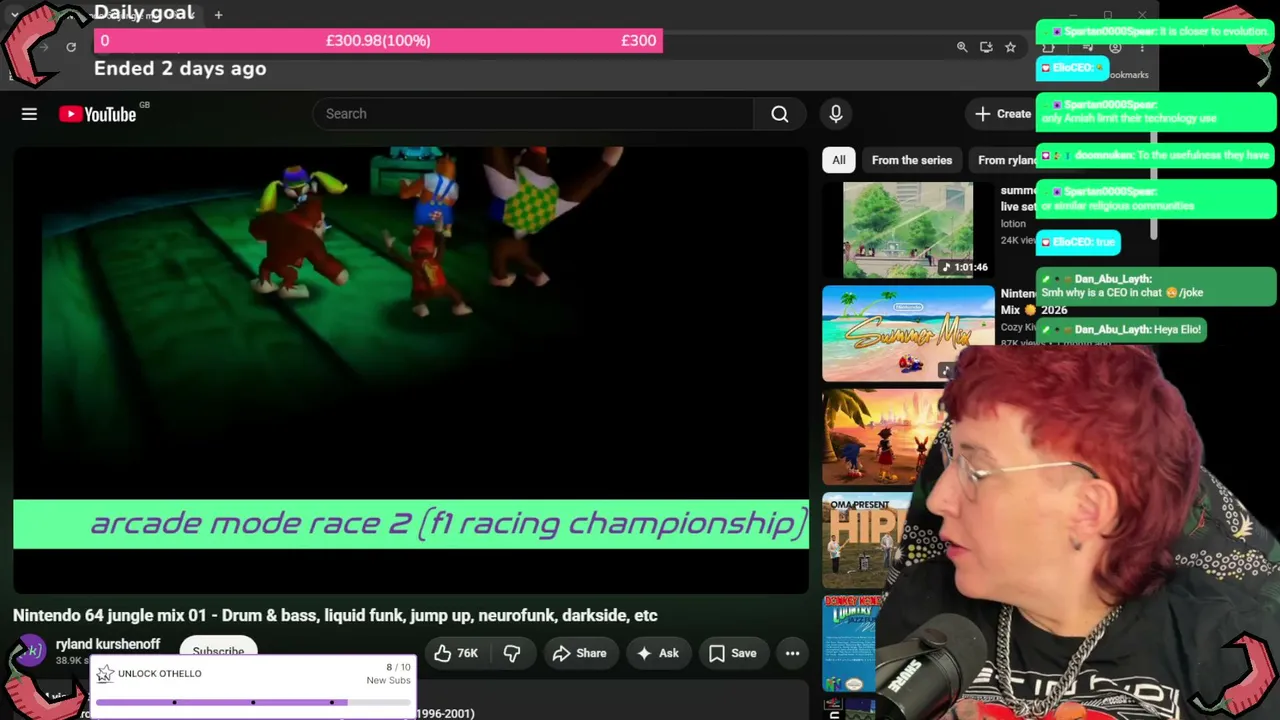Click the install-app icon in the address bar
Screen dimensions: 1280x720
[986, 47]
